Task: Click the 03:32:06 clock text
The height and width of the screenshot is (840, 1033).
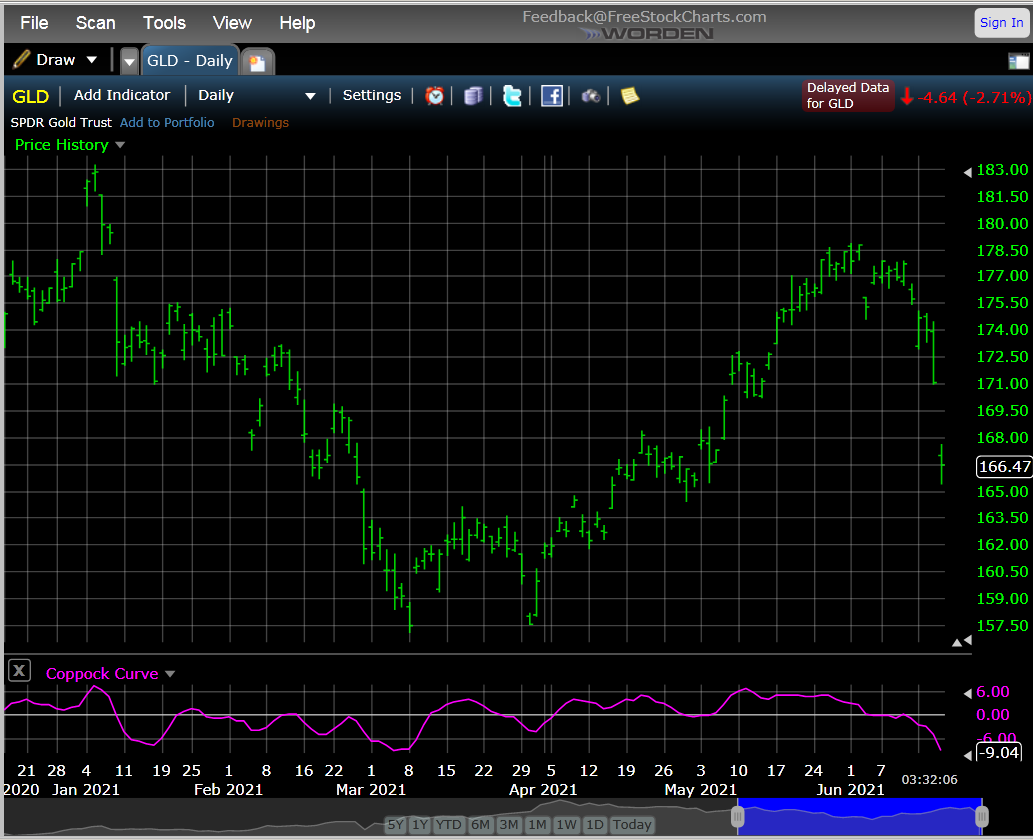Action: point(930,779)
